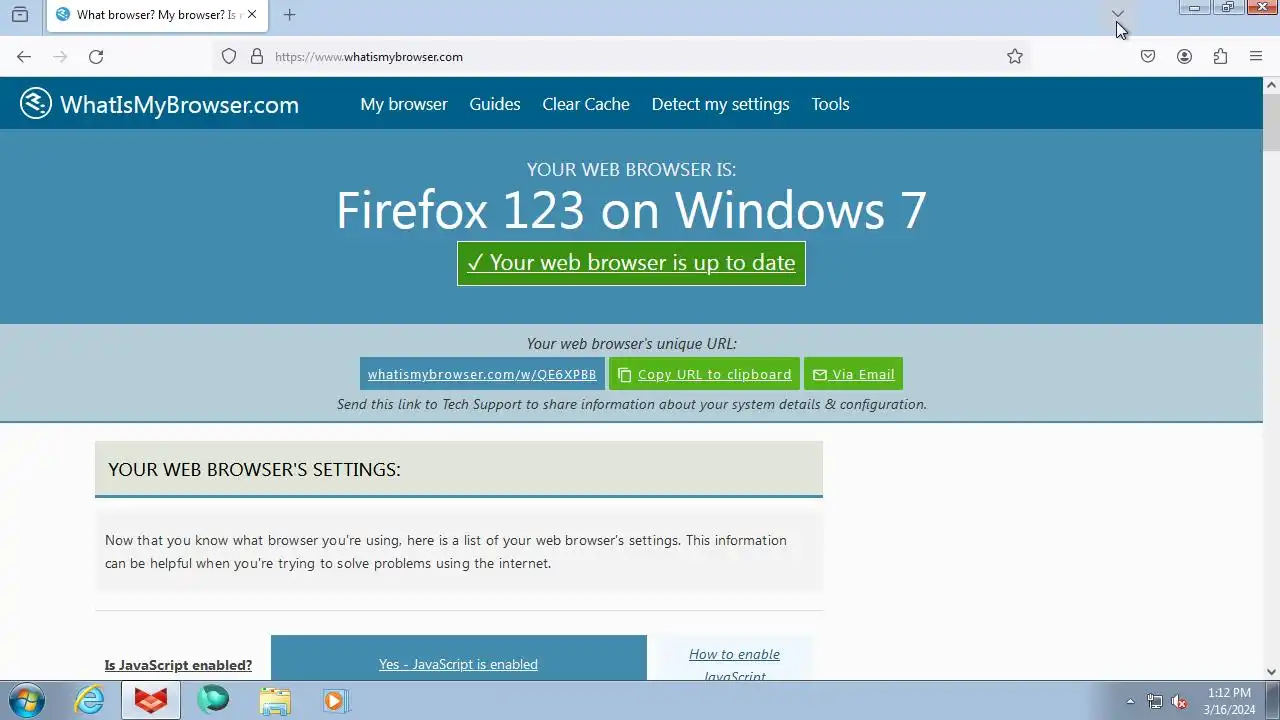Open a new tab with plus
Screen dimensions: 1280x720
click(289, 15)
